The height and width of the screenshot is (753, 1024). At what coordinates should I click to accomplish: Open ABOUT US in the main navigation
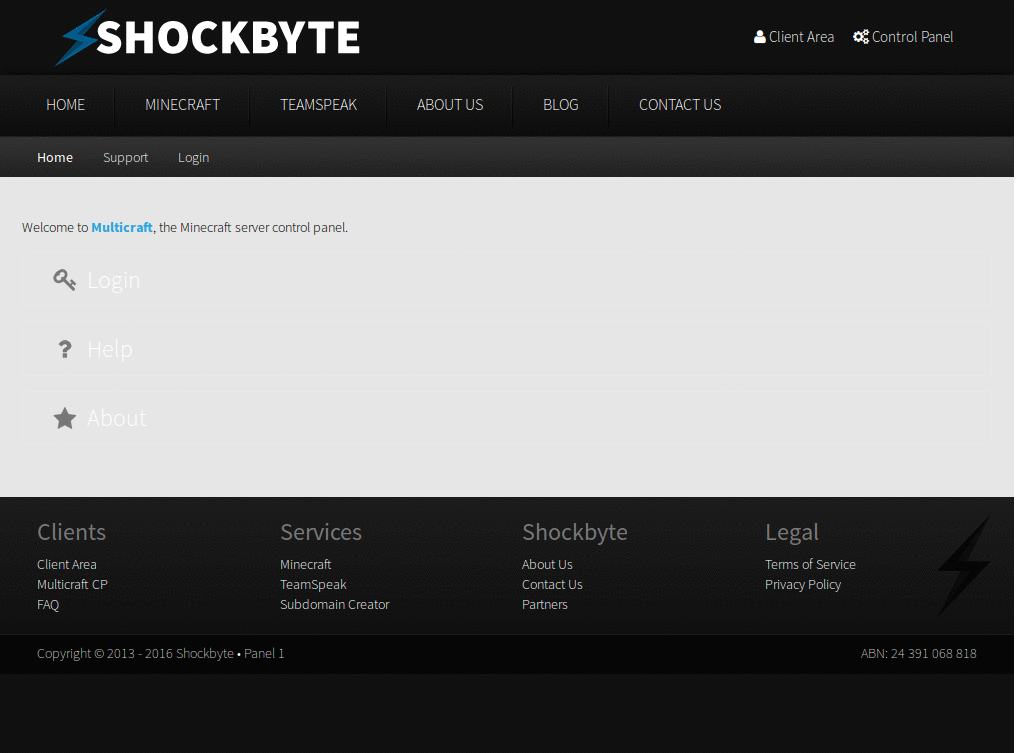pyautogui.click(x=450, y=104)
